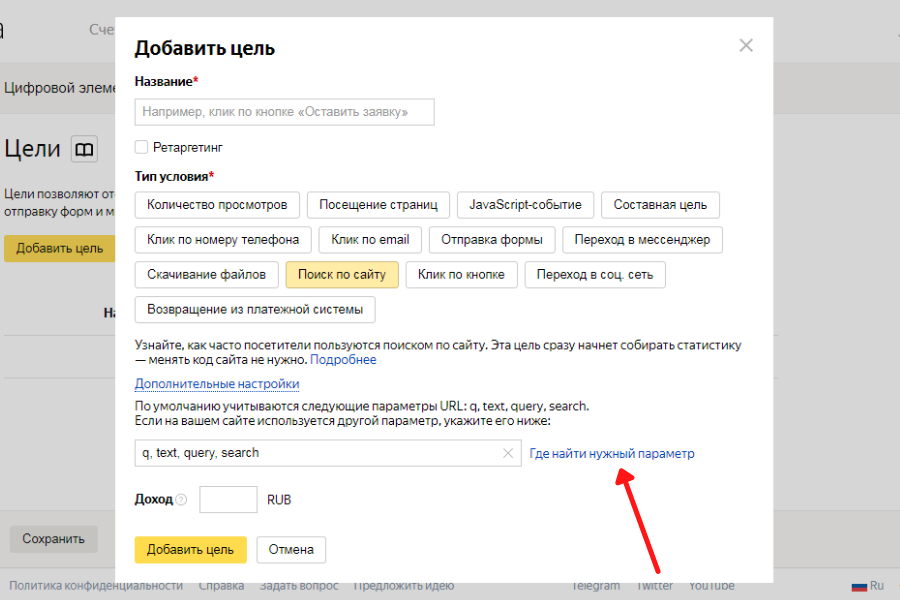Click the book icon next to Цели
Viewport: 900px width, 600px height.
84,150
